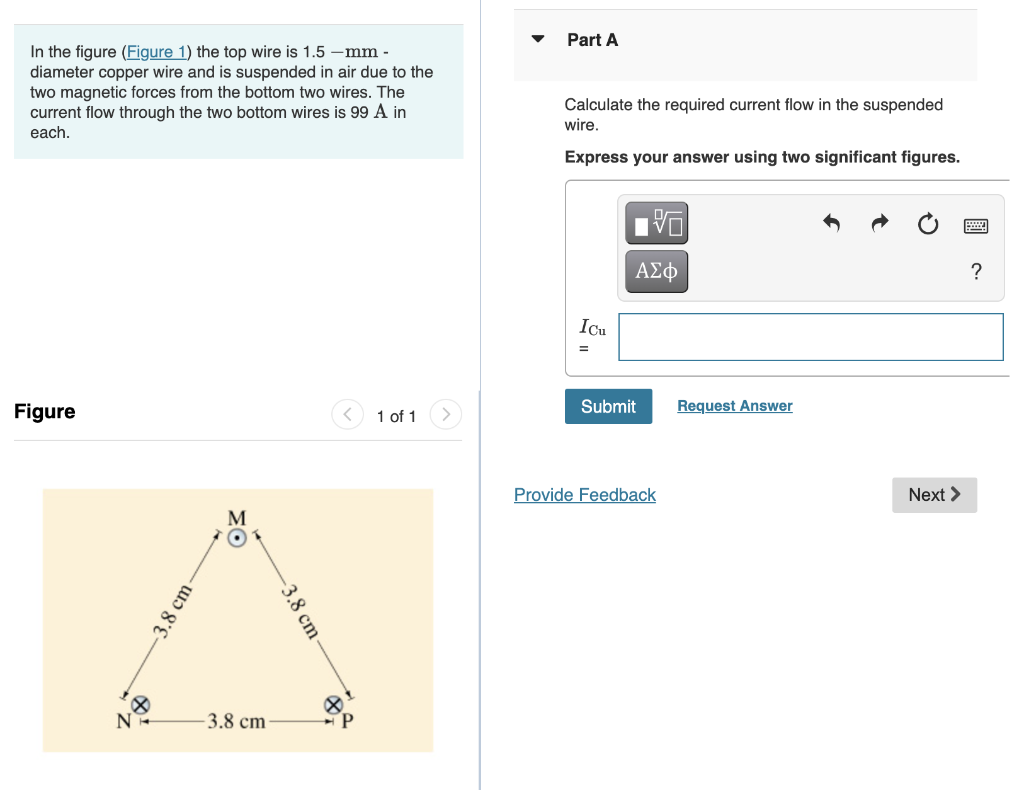This screenshot has width=1024, height=790.
Task: Open the math templates button
Action: (x=656, y=223)
